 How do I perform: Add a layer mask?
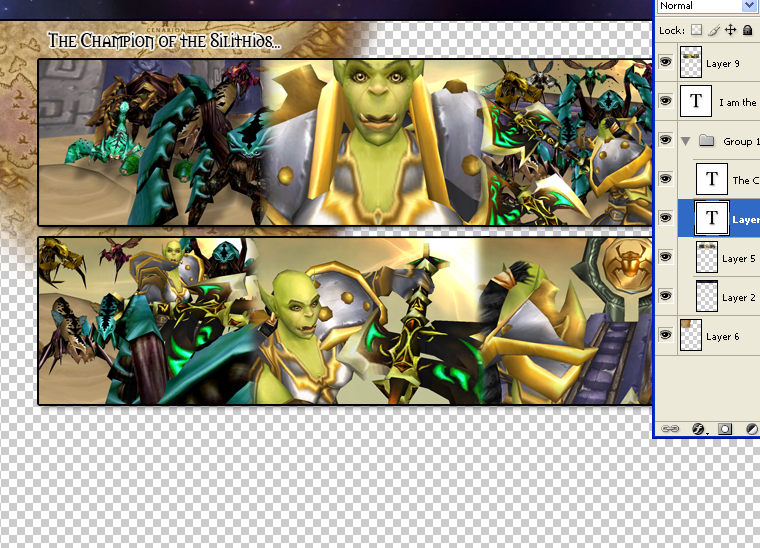725,428
